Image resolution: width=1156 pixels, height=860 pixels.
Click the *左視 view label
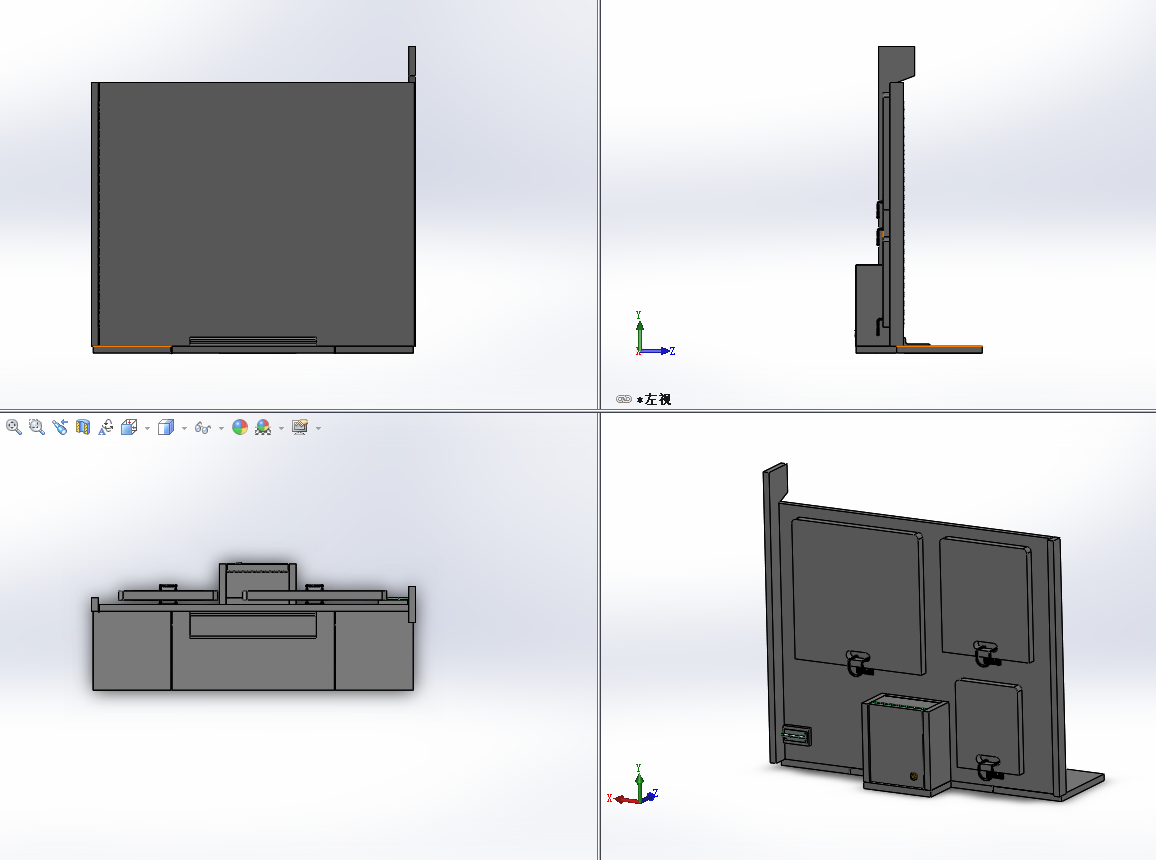click(x=654, y=399)
